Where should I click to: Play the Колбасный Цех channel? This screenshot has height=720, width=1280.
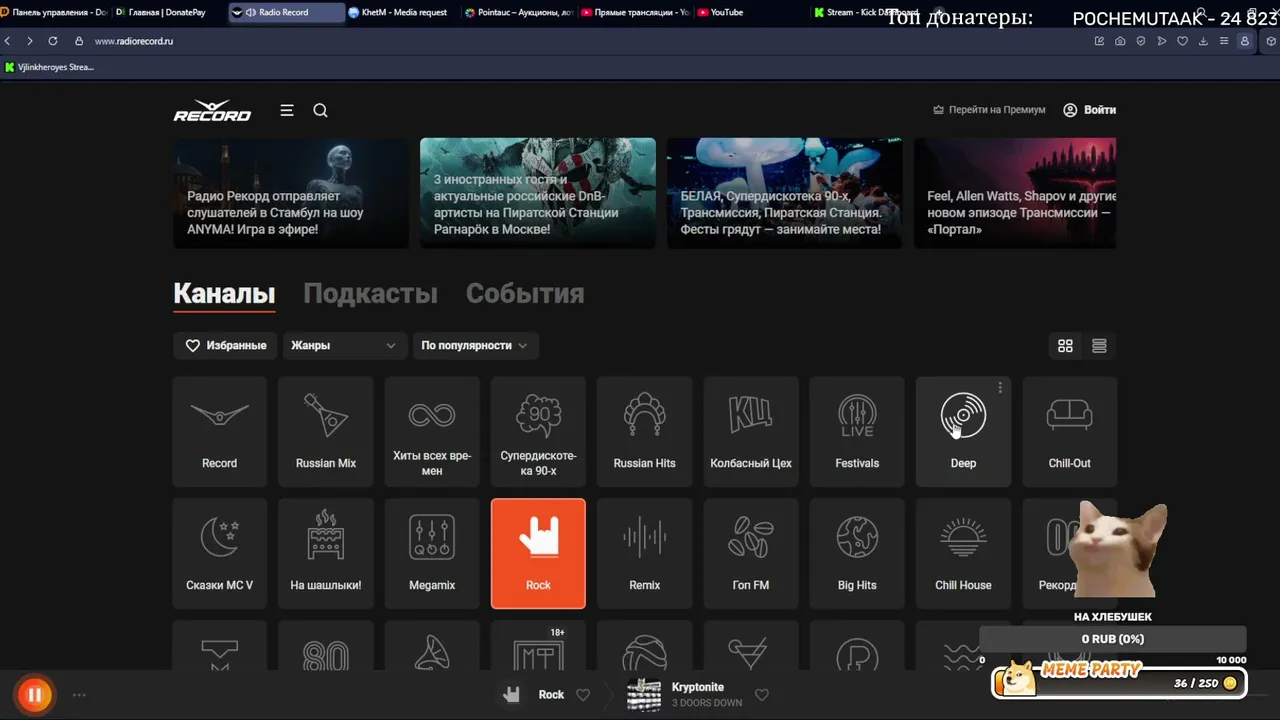click(x=751, y=431)
